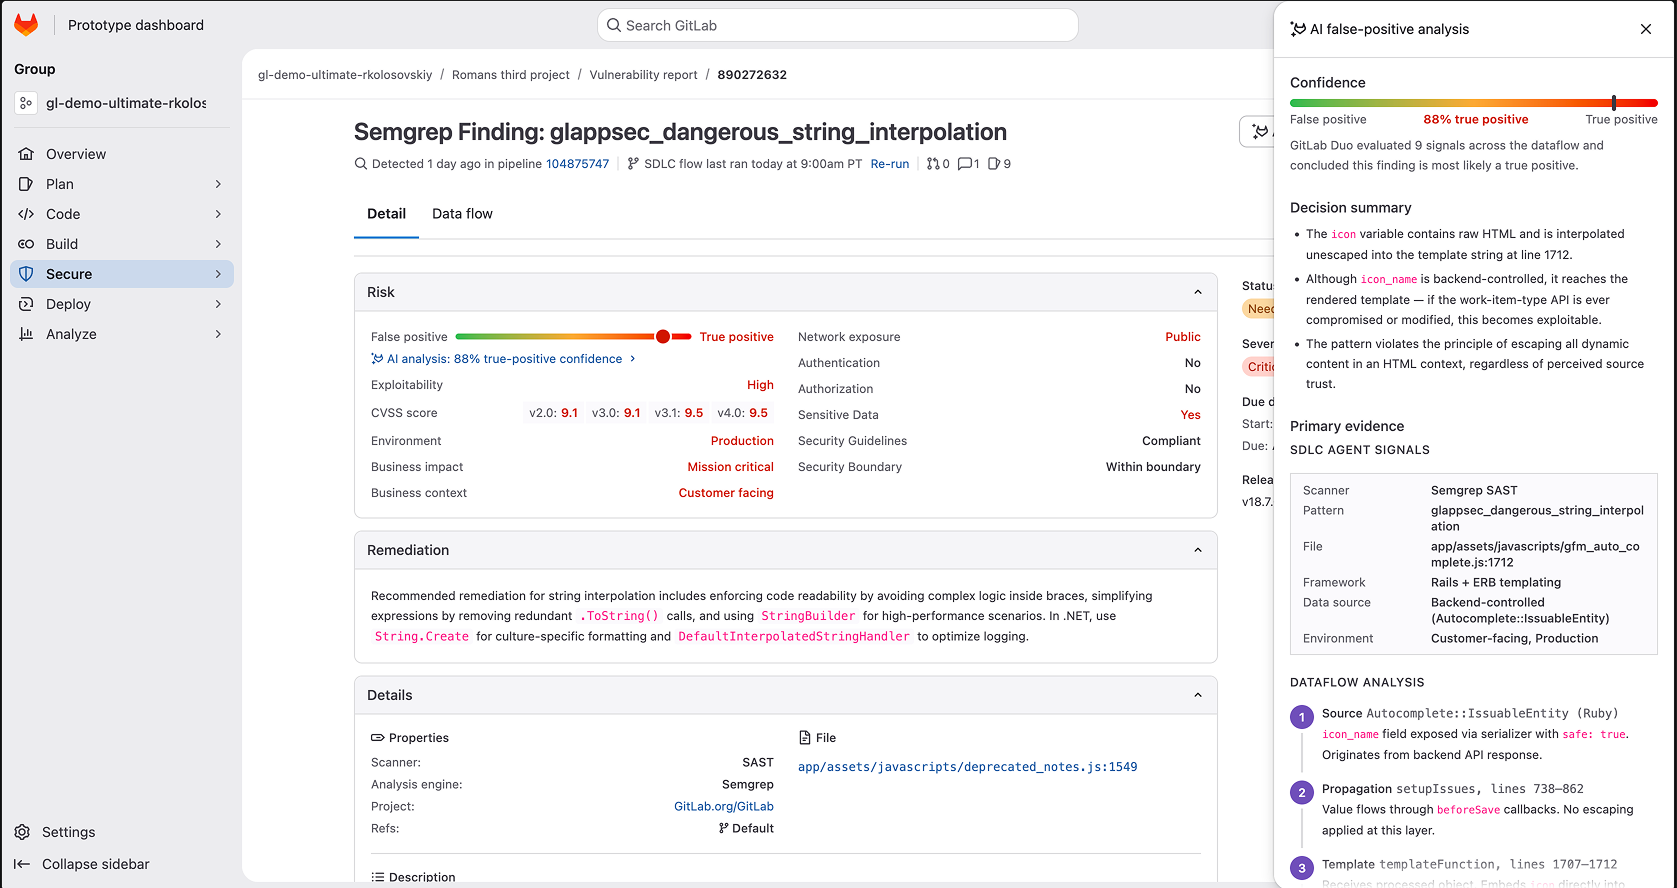Collapse the Details section
The width and height of the screenshot is (1677, 888).
point(1198,695)
